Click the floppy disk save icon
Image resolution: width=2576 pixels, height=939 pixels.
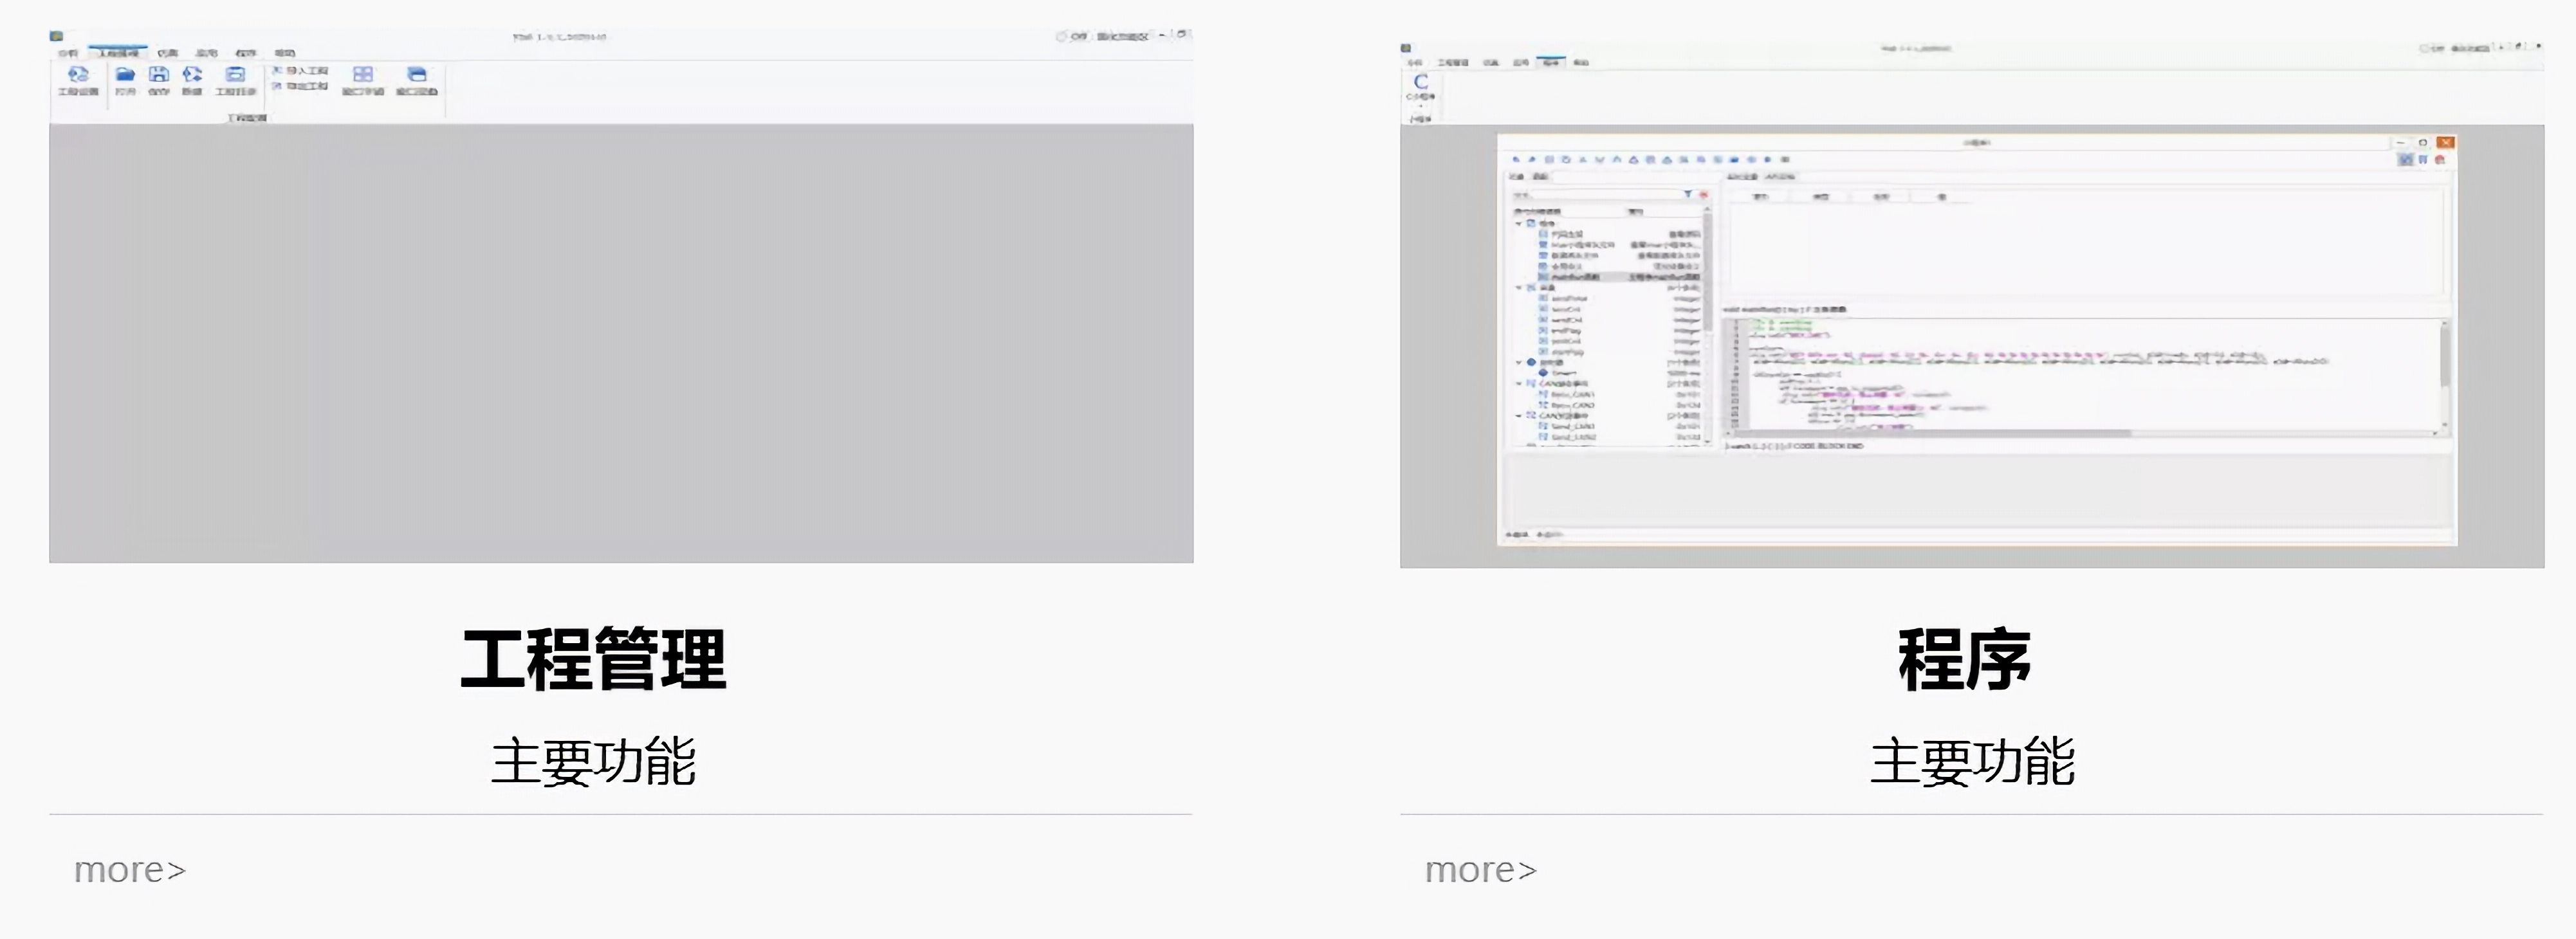pos(159,75)
